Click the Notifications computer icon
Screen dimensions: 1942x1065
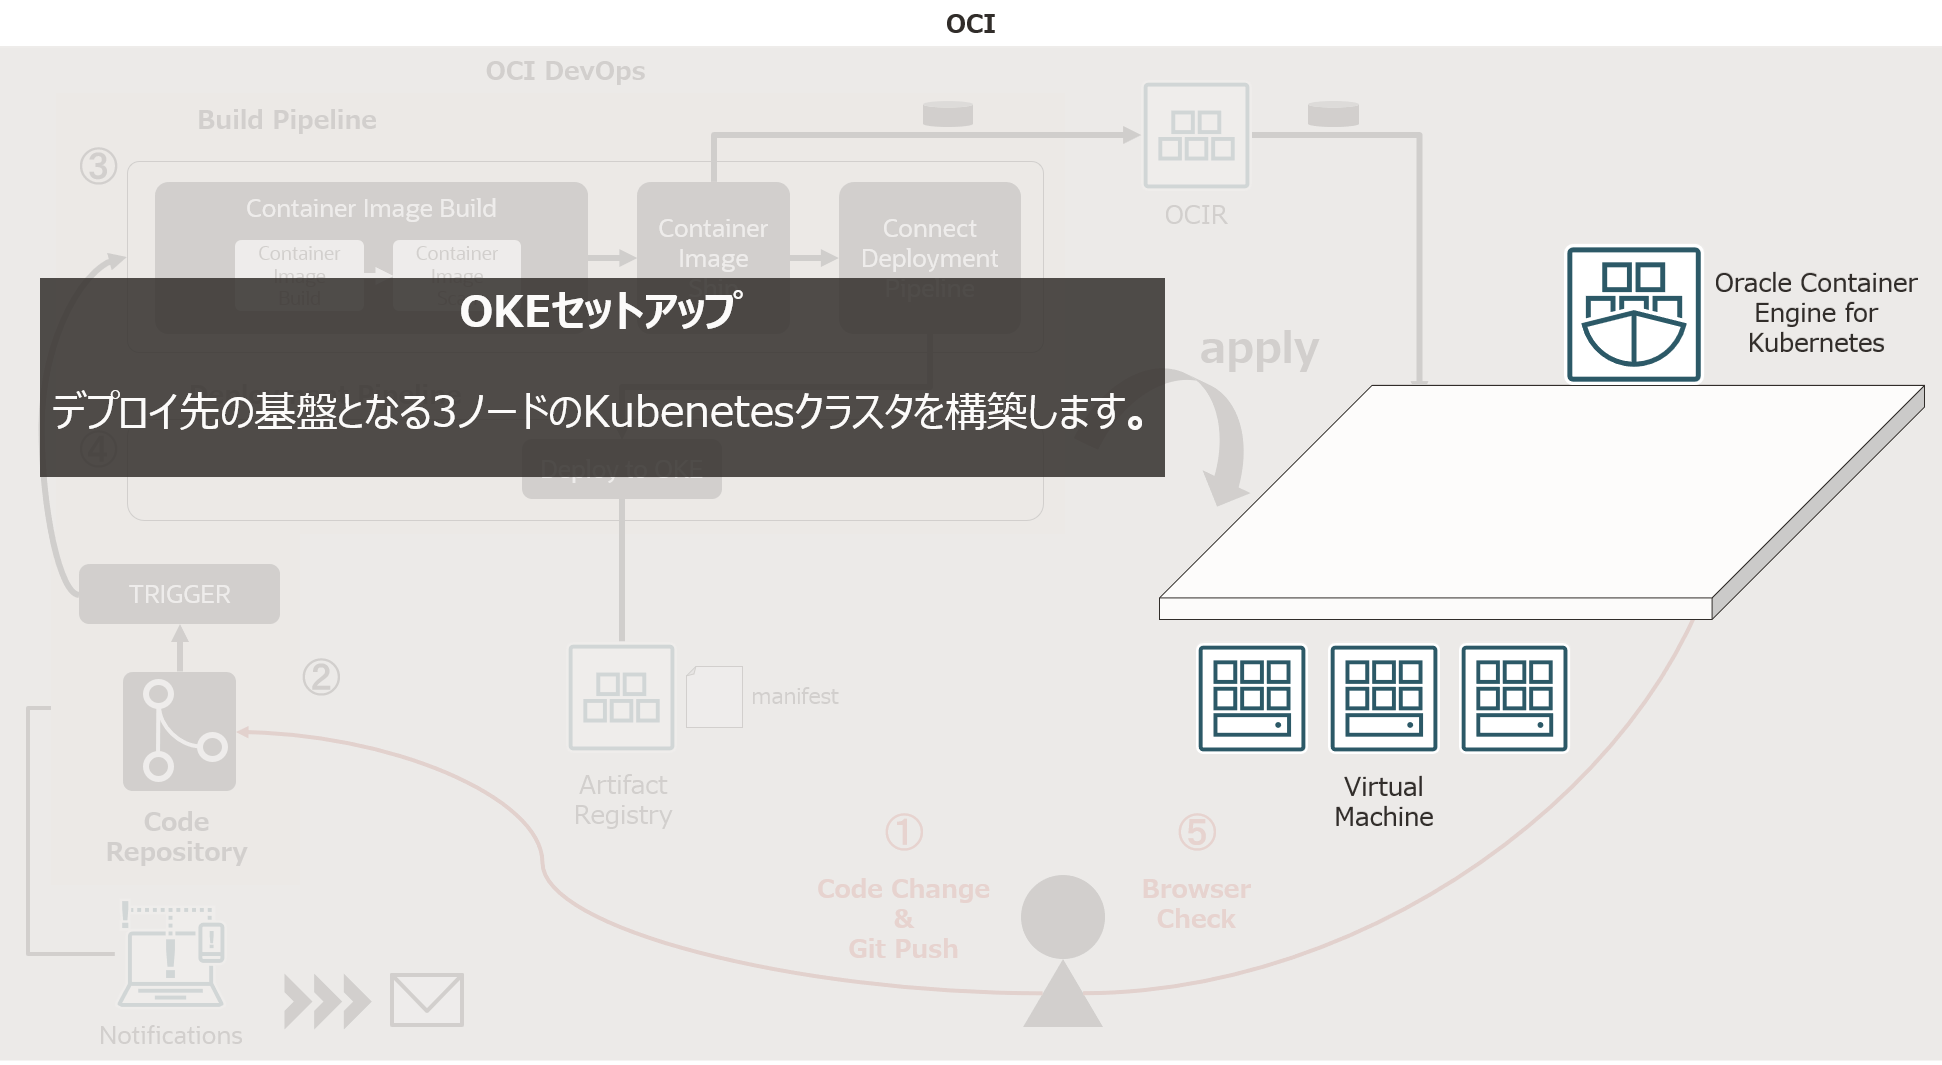[171, 955]
